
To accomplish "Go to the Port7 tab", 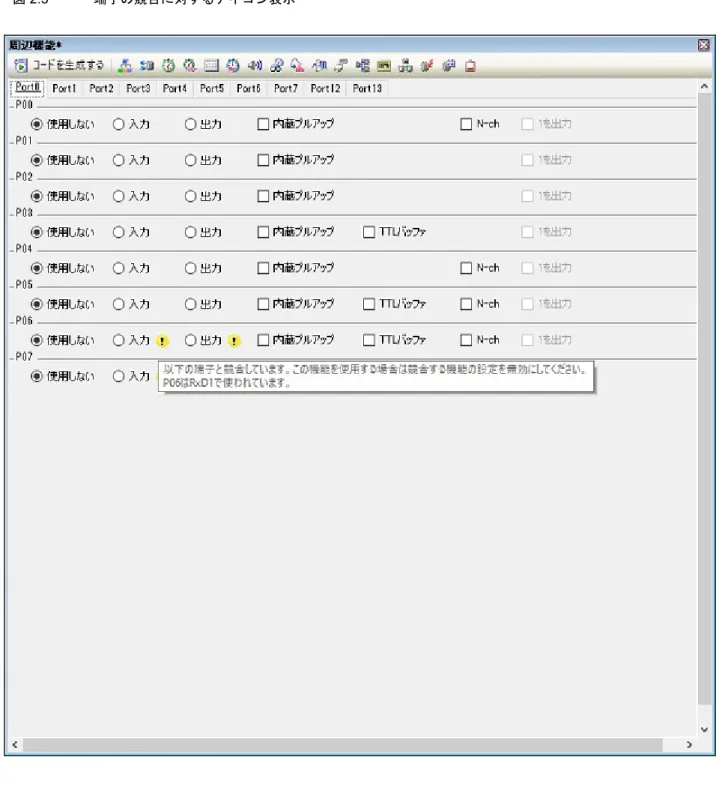I will (x=286, y=89).
